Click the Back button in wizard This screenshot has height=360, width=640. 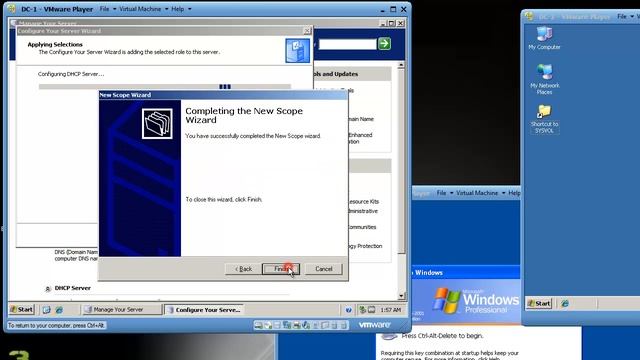[x=243, y=269]
